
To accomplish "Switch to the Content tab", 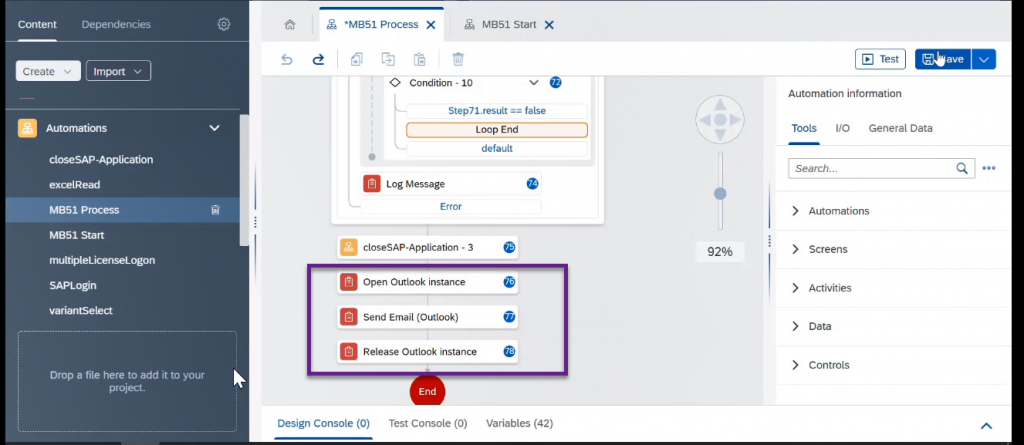I will pyautogui.click(x=37, y=25).
